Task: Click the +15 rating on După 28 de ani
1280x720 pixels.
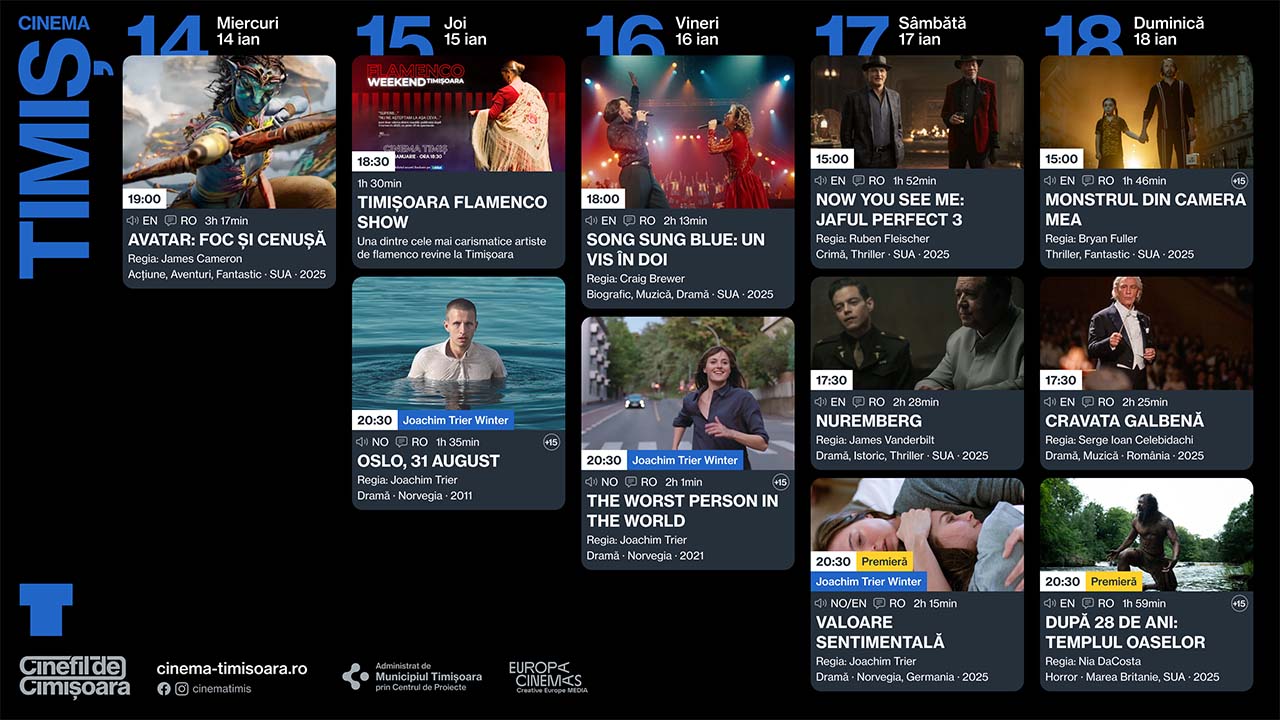Action: click(x=1239, y=603)
